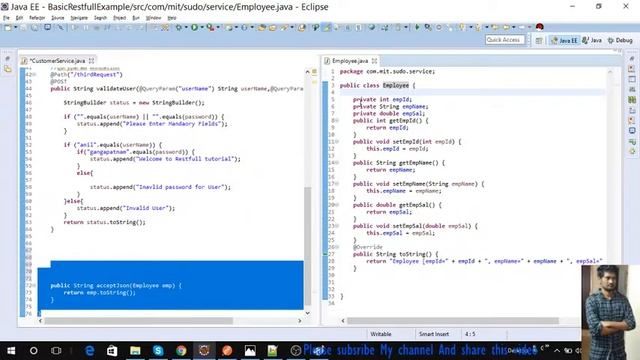Open the Help menu
Screen dimensions: 640x360
[172, 18]
